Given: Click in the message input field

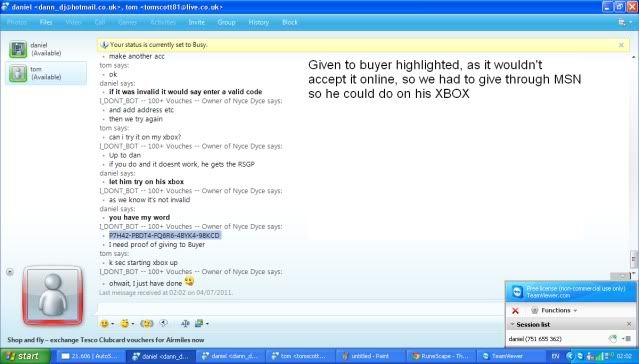Looking at the screenshot, I should (301, 309).
